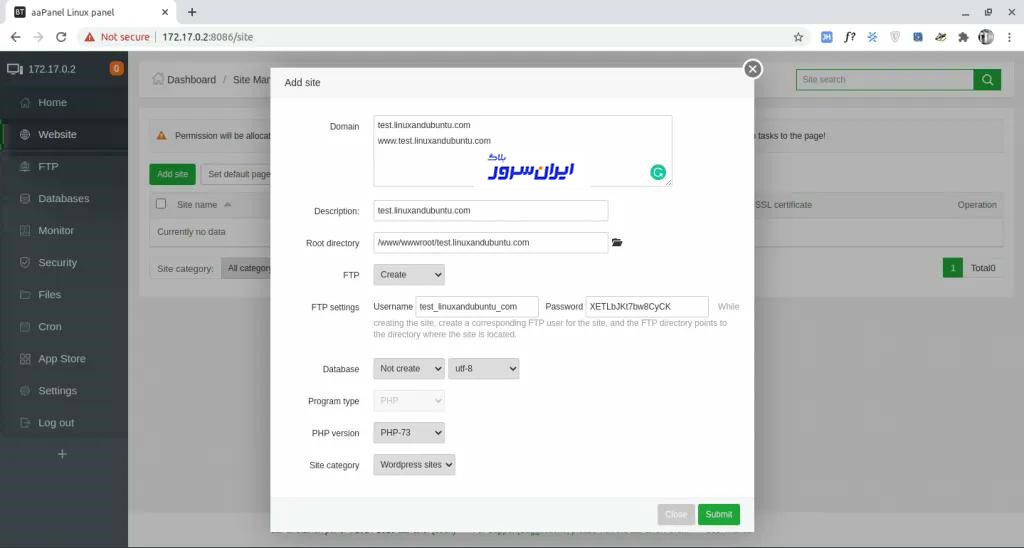Click the Grammarly icon in Domain box
The height and width of the screenshot is (548, 1024).
point(658,172)
